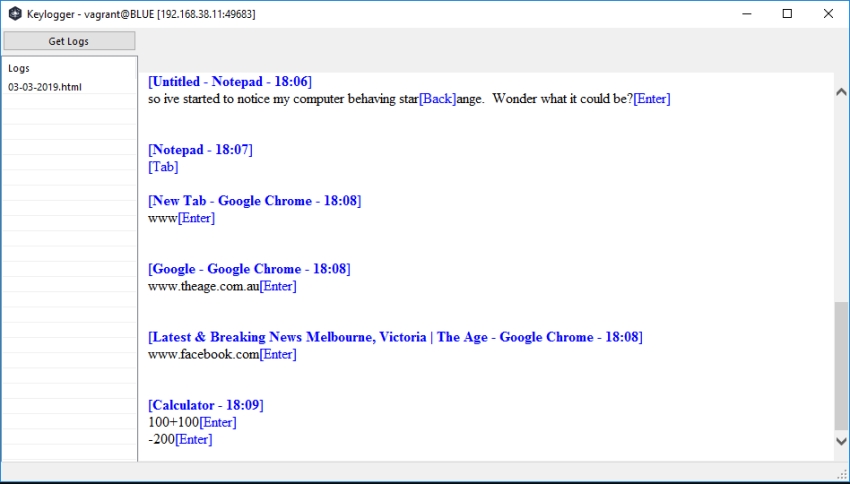Click the scrollbar down arrow
Screen dimensions: 850x484
click(841, 441)
